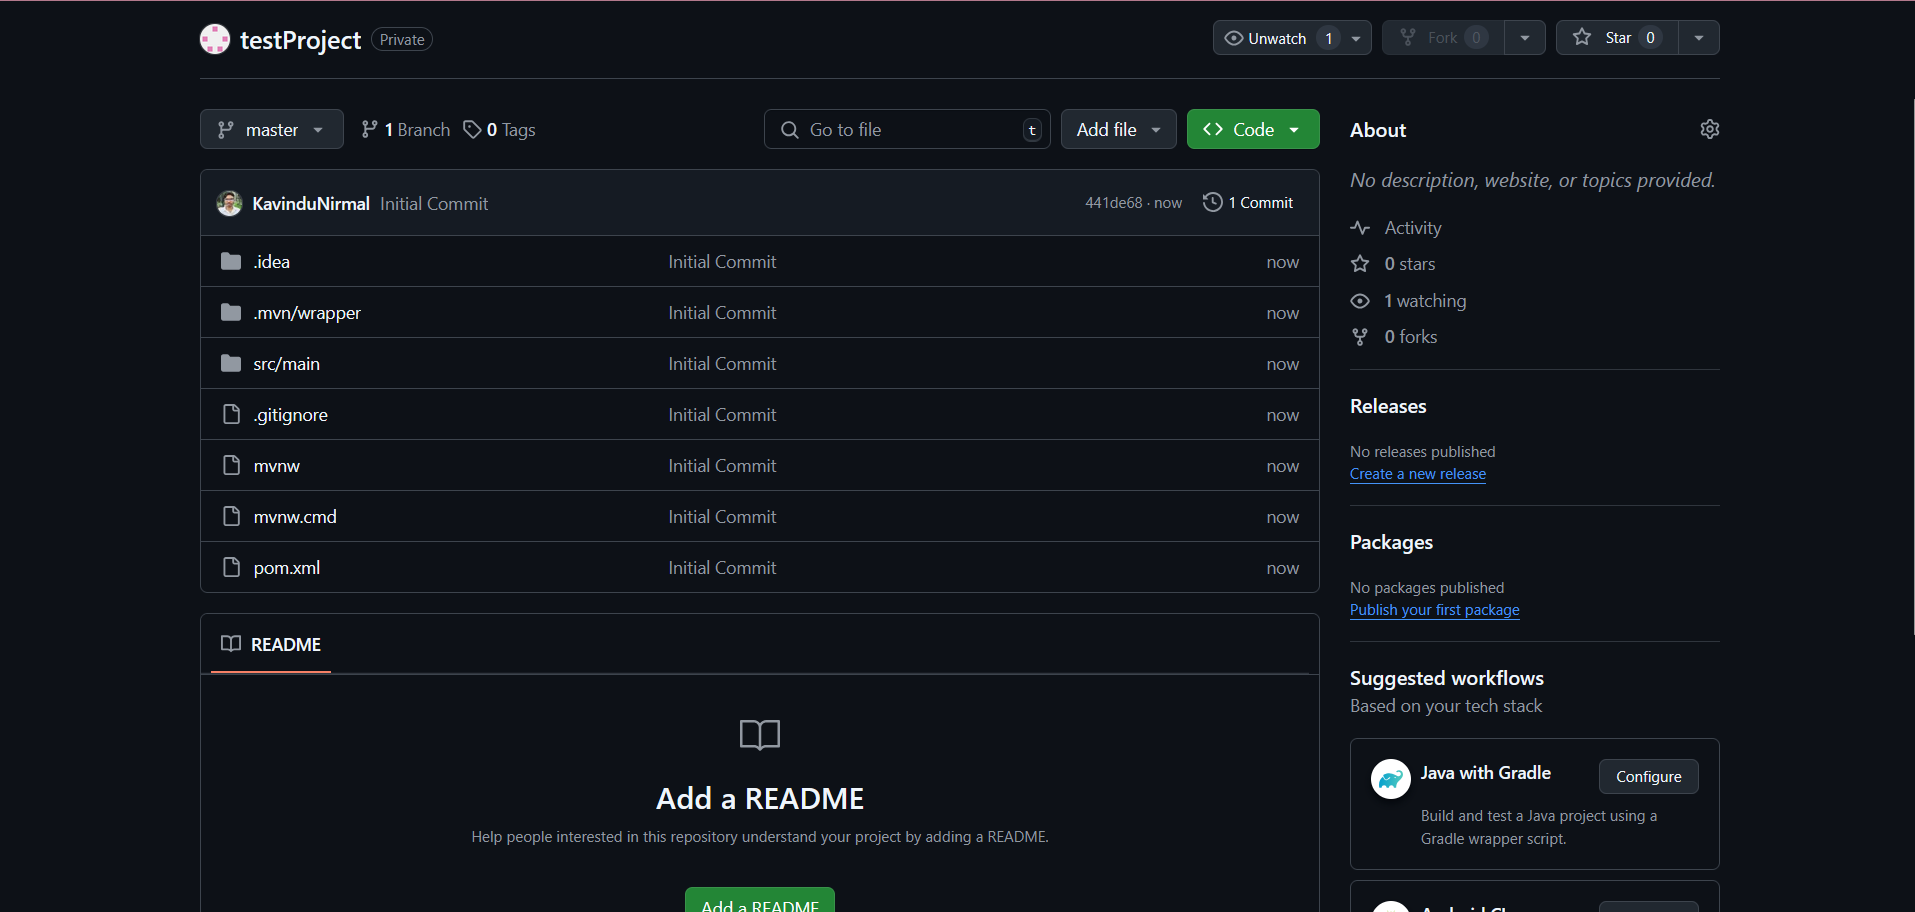Click the Activity pulse icon
1915x912 pixels.
coord(1360,228)
